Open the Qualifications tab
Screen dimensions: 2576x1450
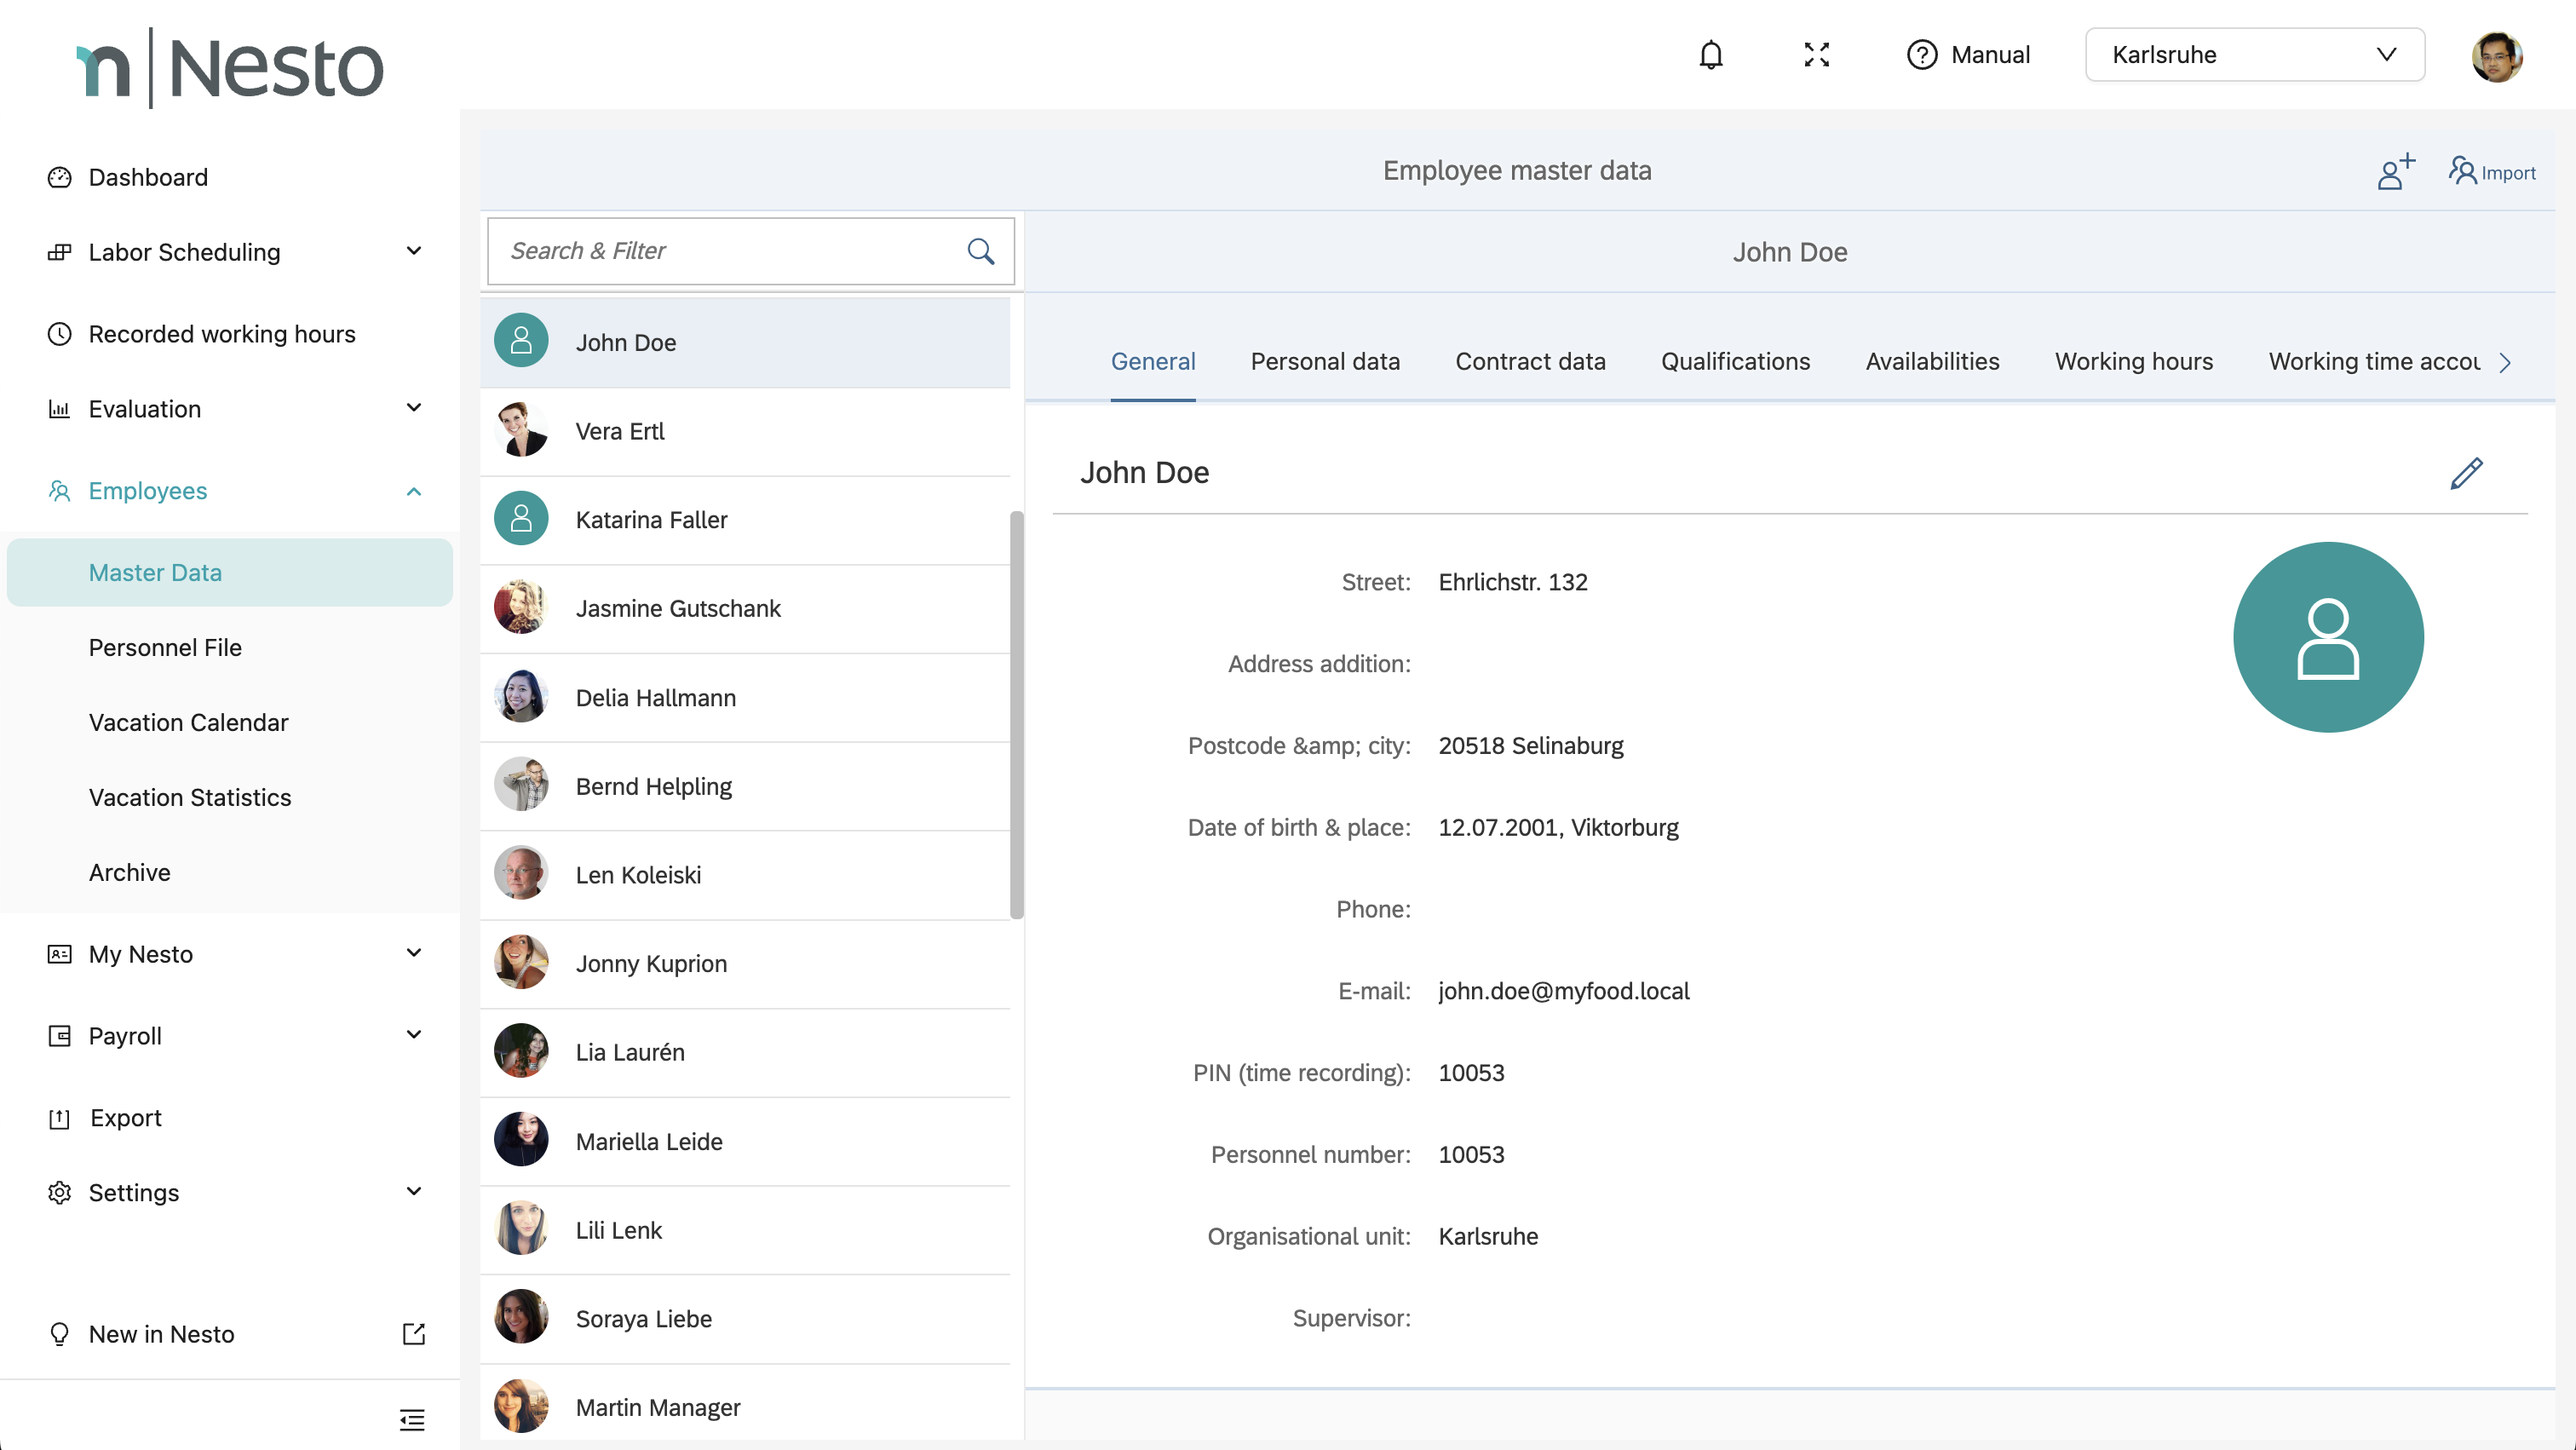point(1735,361)
